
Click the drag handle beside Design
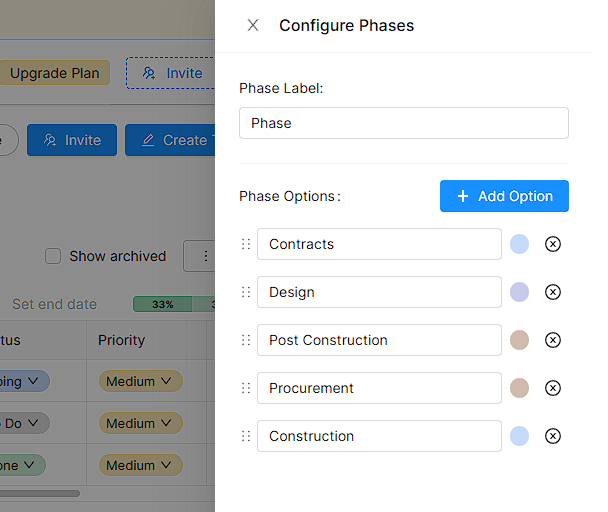pyautogui.click(x=246, y=292)
